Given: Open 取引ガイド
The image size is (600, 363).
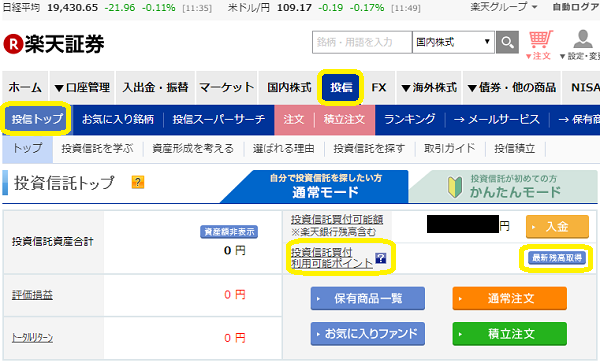Looking at the screenshot, I should point(450,148).
